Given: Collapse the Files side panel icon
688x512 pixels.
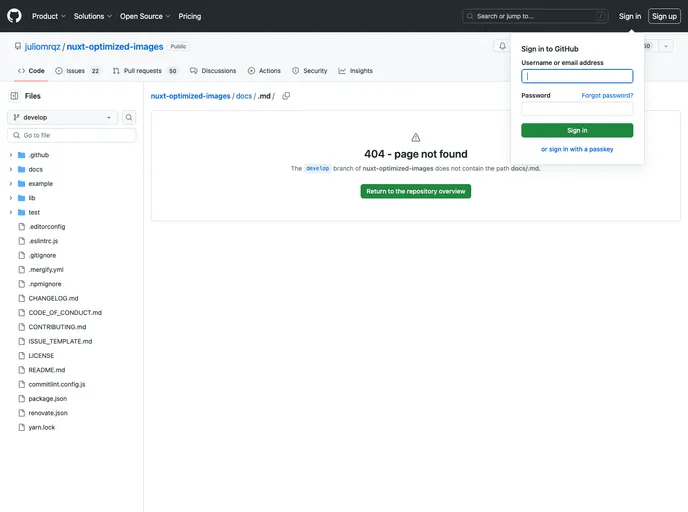Looking at the screenshot, I should click(x=14, y=96).
